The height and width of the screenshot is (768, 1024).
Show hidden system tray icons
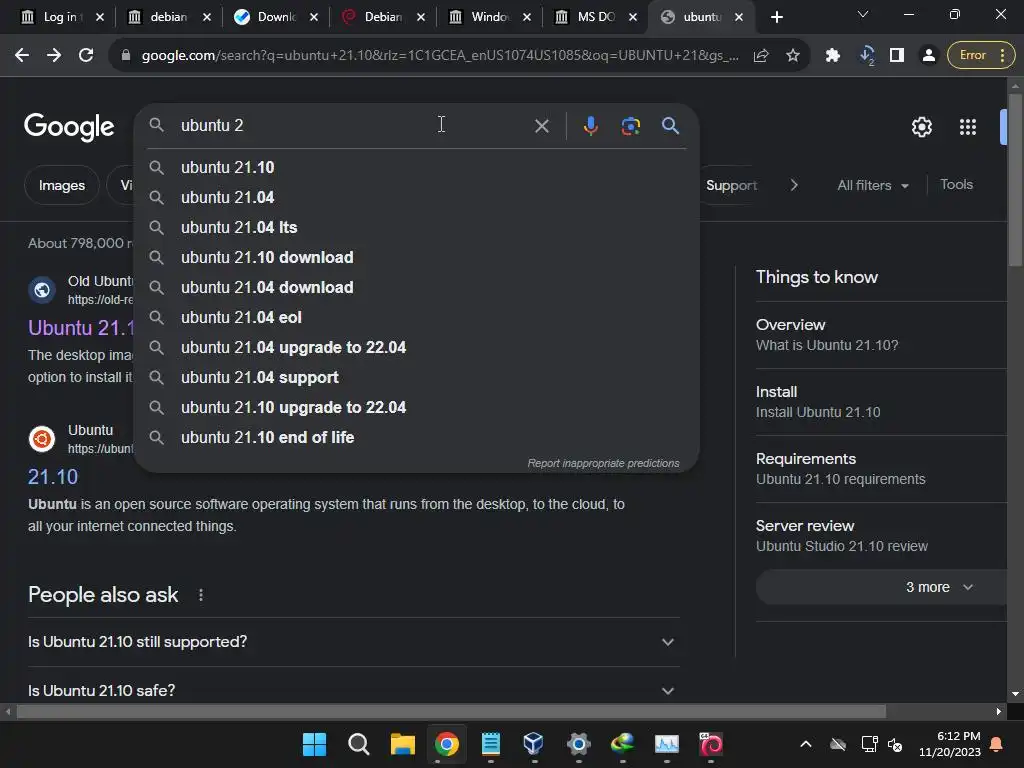click(806, 744)
